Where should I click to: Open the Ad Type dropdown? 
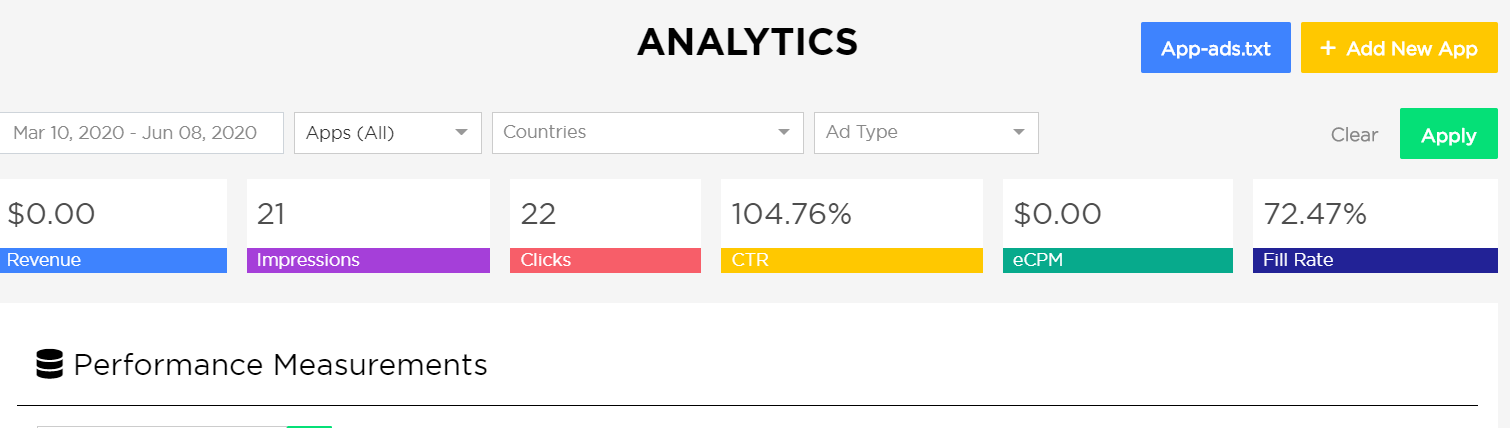(925, 133)
